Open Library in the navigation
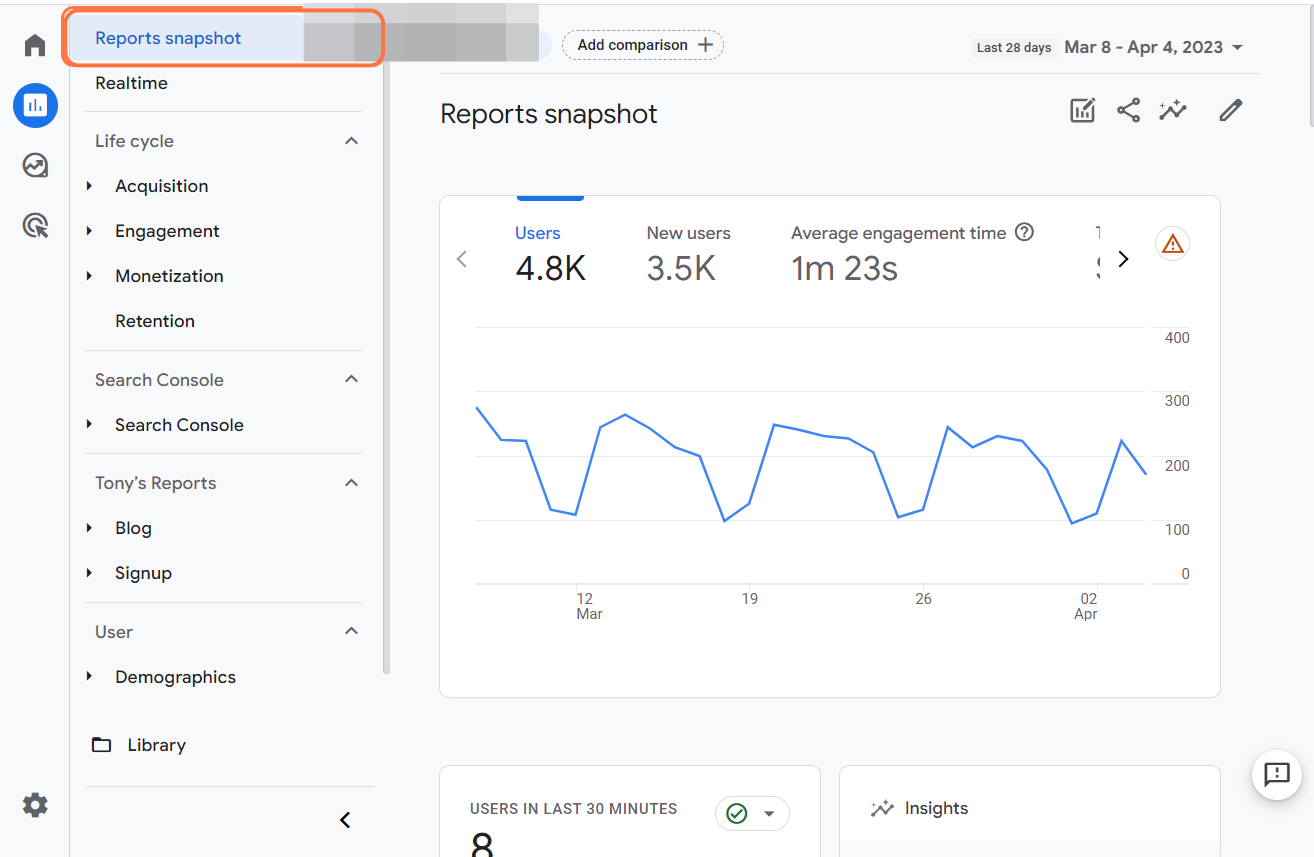The width and height of the screenshot is (1314, 857). pyautogui.click(x=156, y=745)
